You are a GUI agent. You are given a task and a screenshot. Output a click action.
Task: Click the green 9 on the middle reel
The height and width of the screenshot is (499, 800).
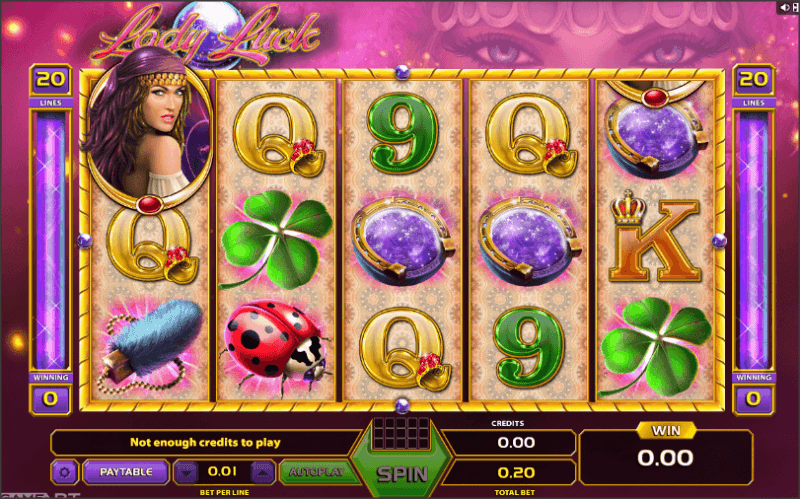[x=403, y=134]
